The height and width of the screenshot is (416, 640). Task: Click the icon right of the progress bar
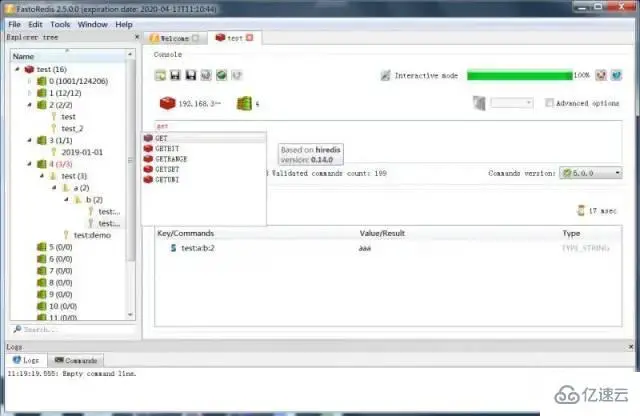click(x=601, y=75)
